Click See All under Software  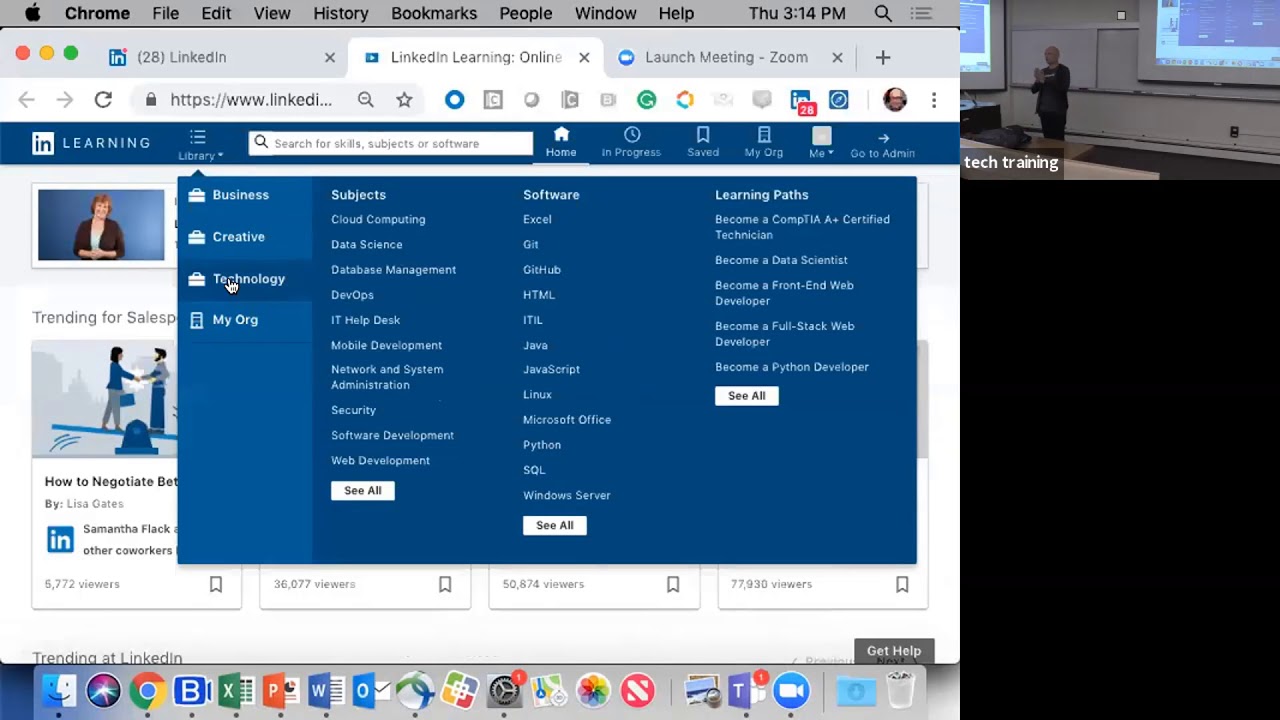click(555, 526)
